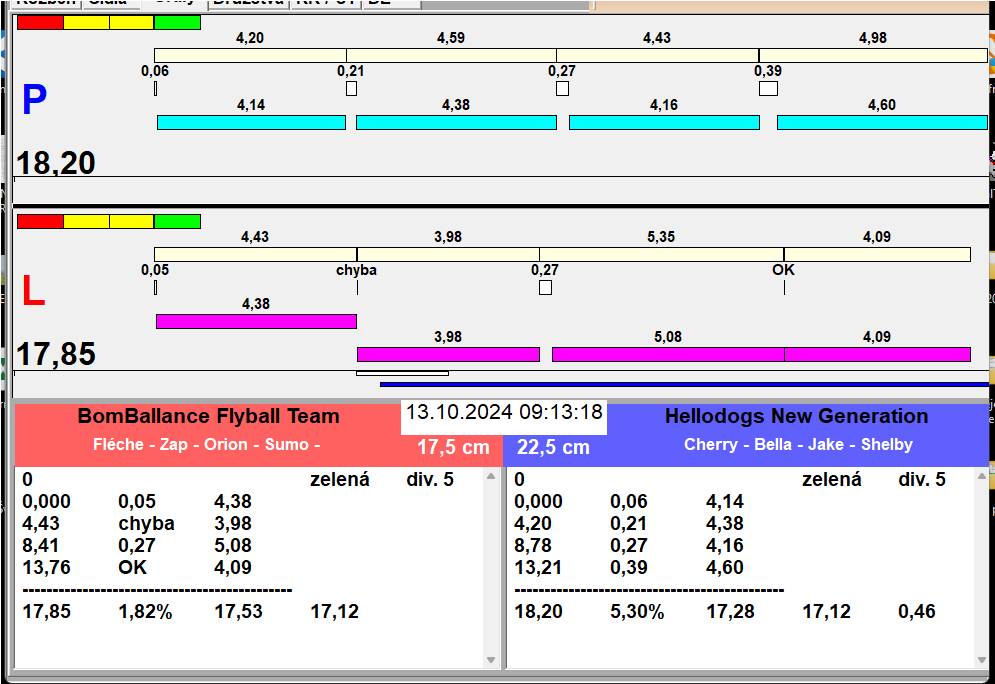
Task: Click lane L pass marker box under 0,27
Action: click(x=545, y=287)
